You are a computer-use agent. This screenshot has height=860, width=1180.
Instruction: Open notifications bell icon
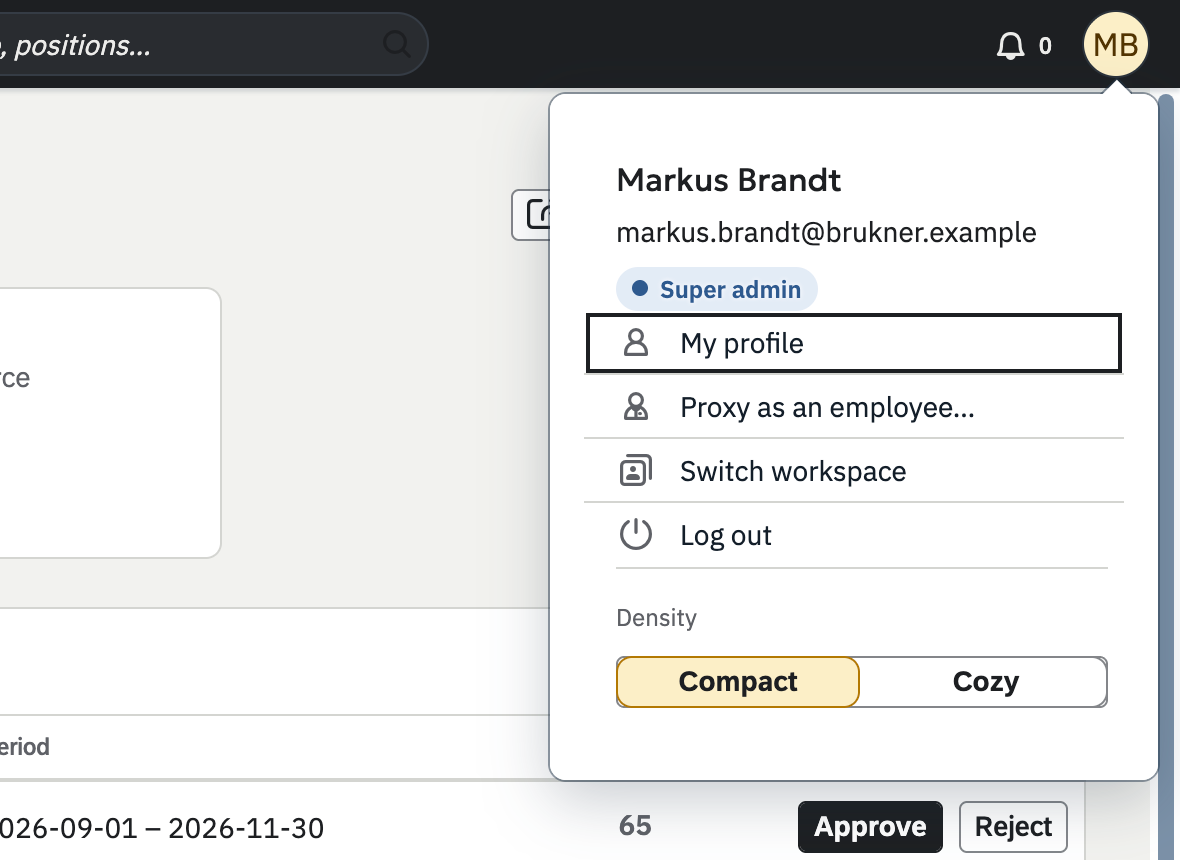tap(1010, 46)
